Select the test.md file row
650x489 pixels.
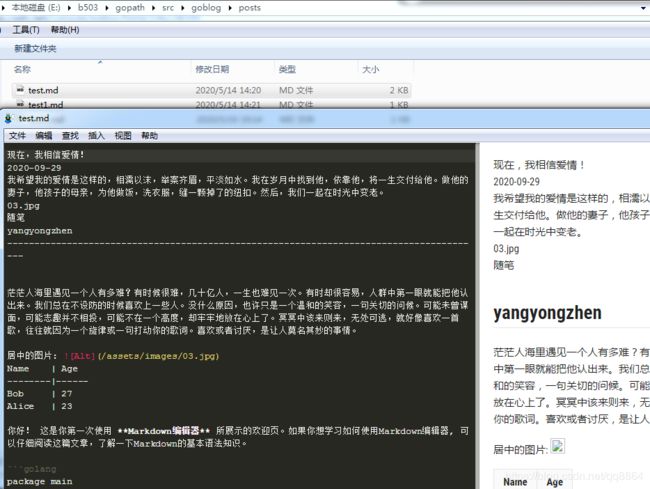click(x=211, y=90)
